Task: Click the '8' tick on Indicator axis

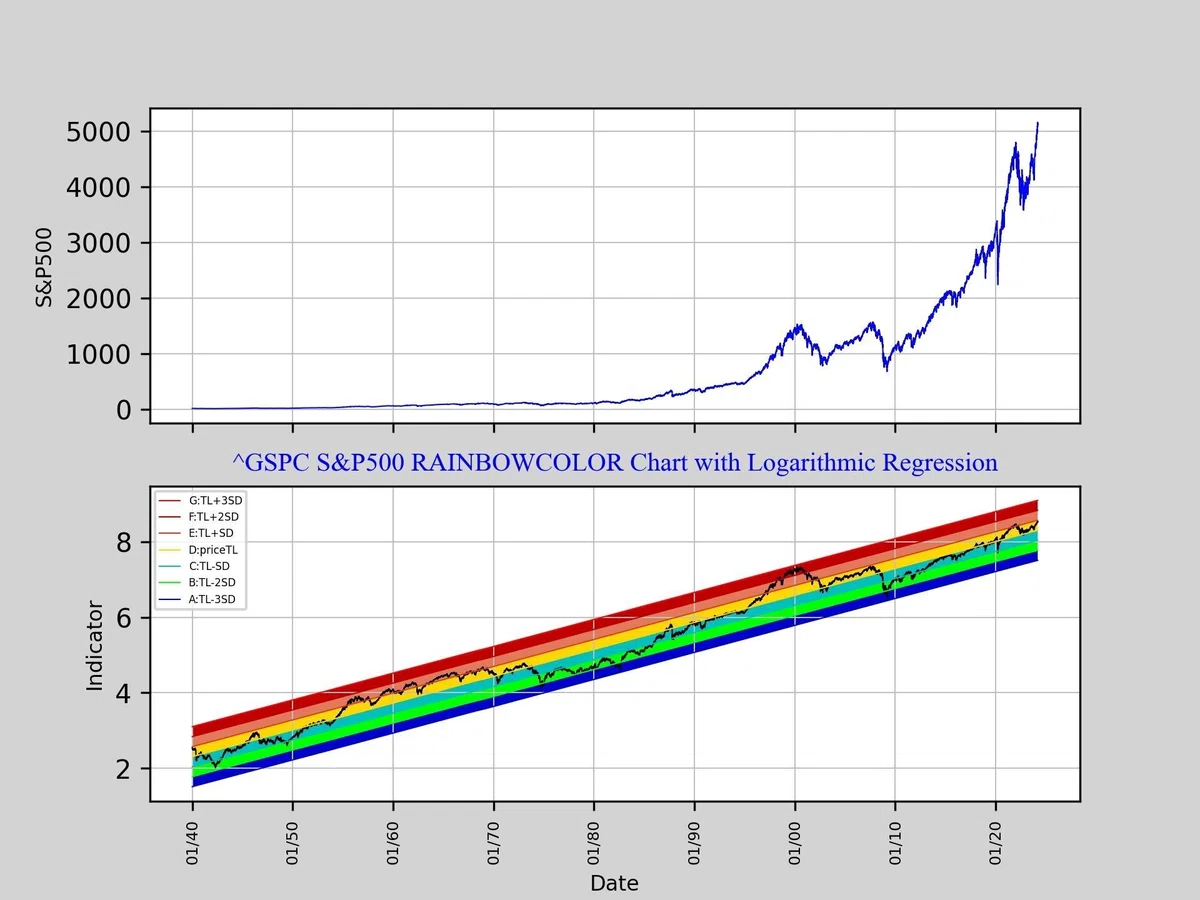Action: [x=125, y=543]
